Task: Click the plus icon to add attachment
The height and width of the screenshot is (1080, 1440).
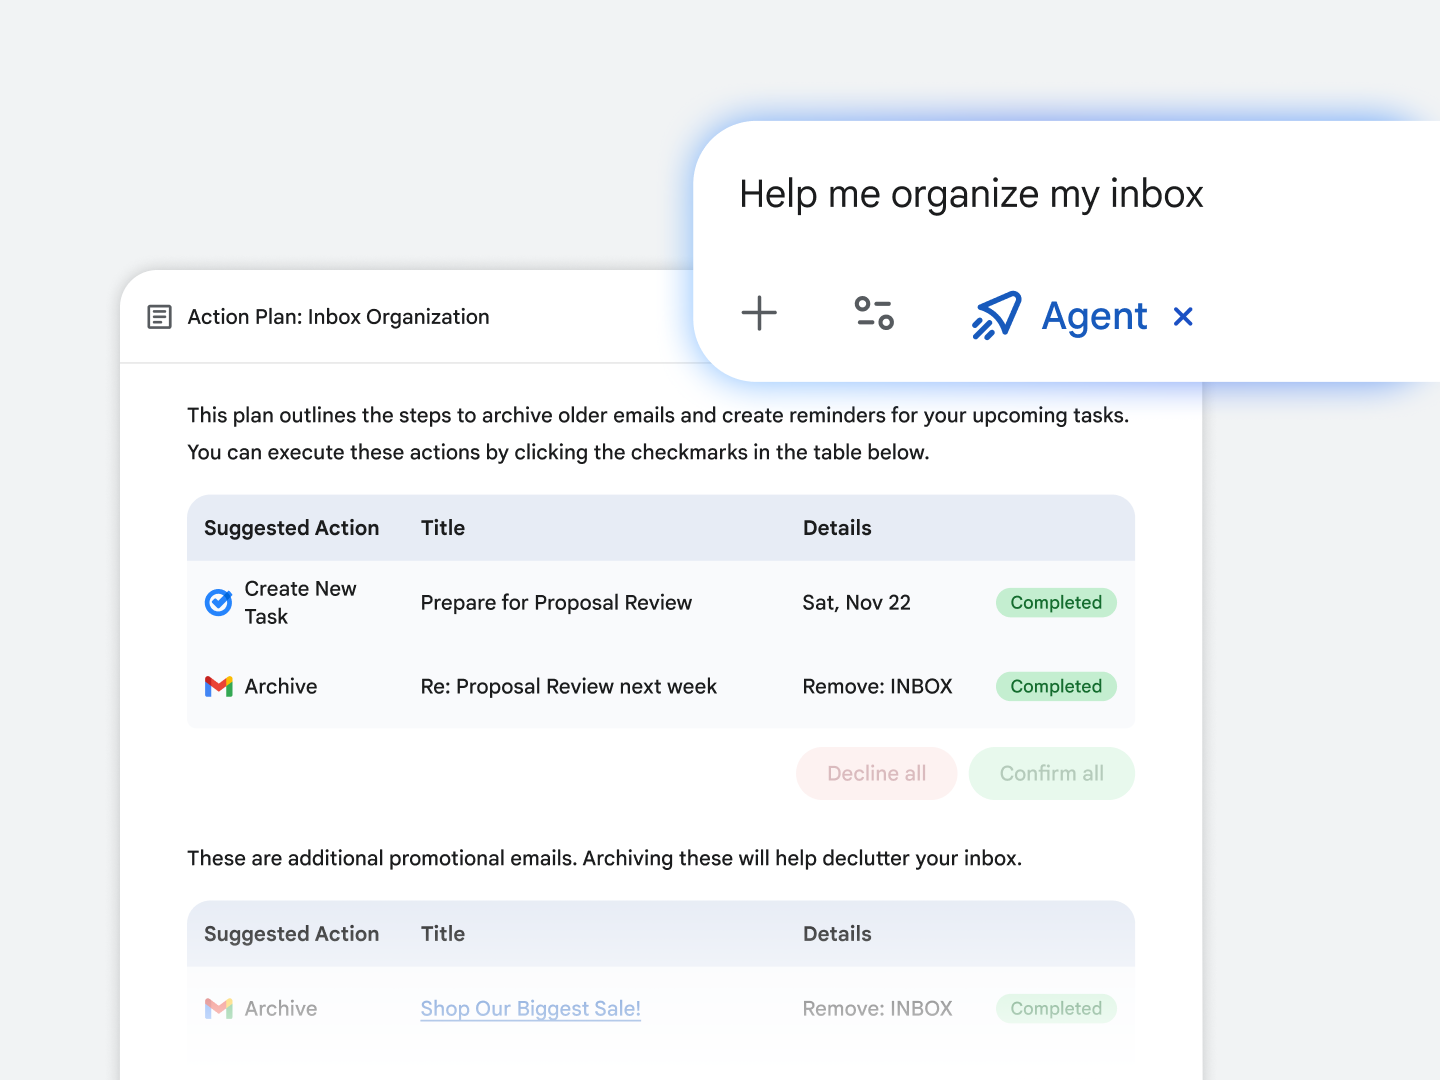Action: pyautogui.click(x=759, y=313)
